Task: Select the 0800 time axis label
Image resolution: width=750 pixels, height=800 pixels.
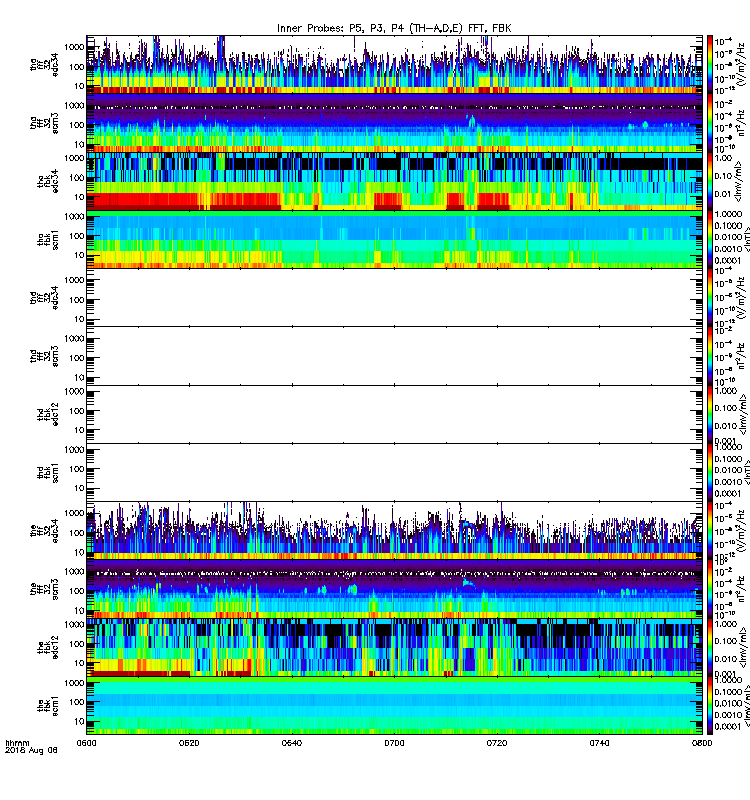Action: coord(702,743)
